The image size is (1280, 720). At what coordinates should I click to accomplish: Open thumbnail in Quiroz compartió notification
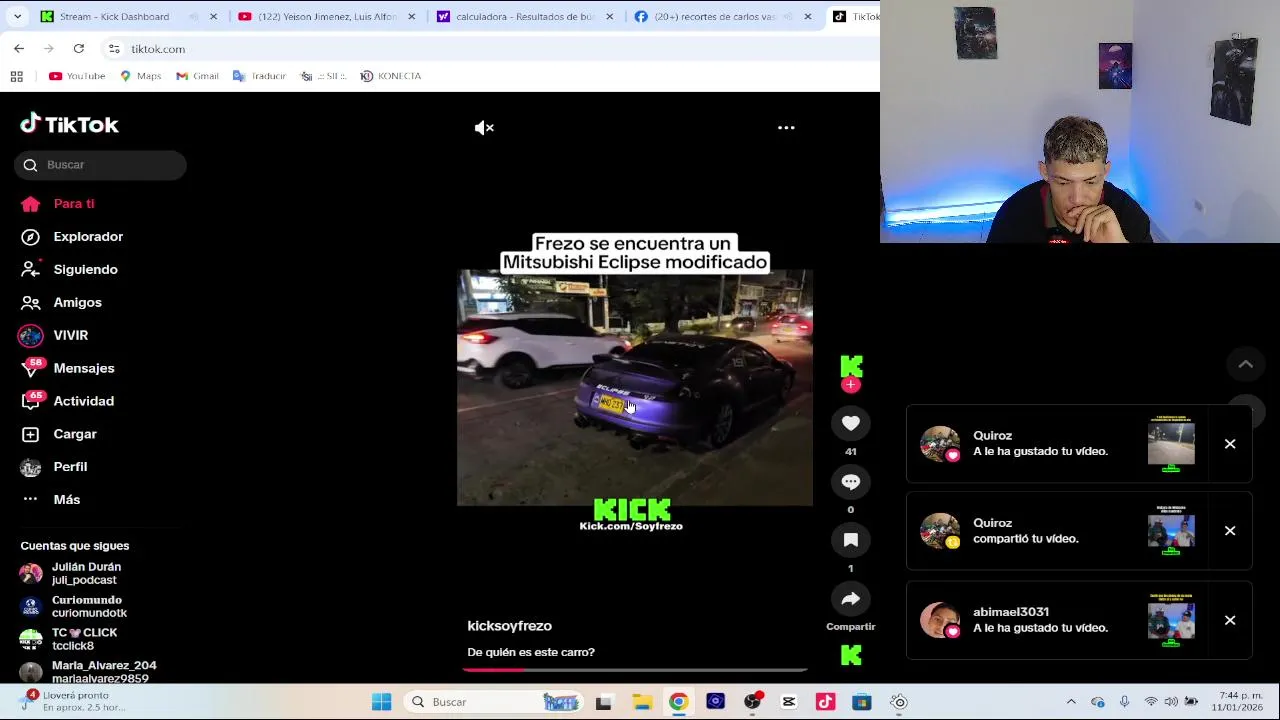(1171, 531)
